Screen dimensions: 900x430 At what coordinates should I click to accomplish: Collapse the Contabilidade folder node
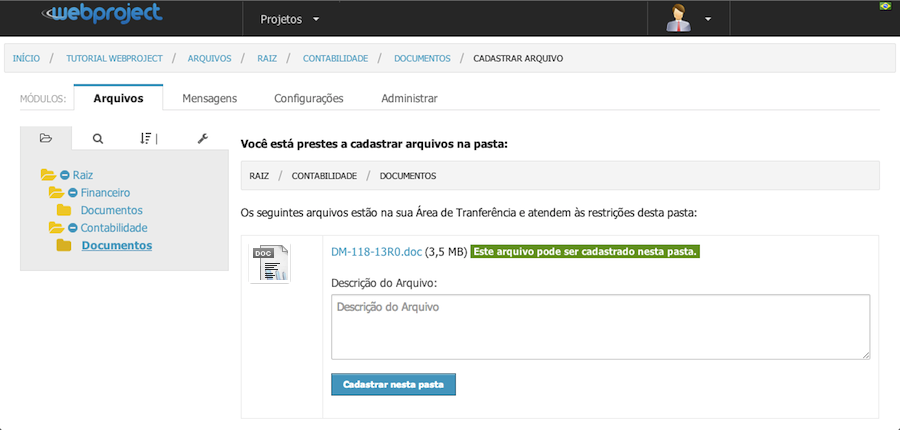coord(73,228)
